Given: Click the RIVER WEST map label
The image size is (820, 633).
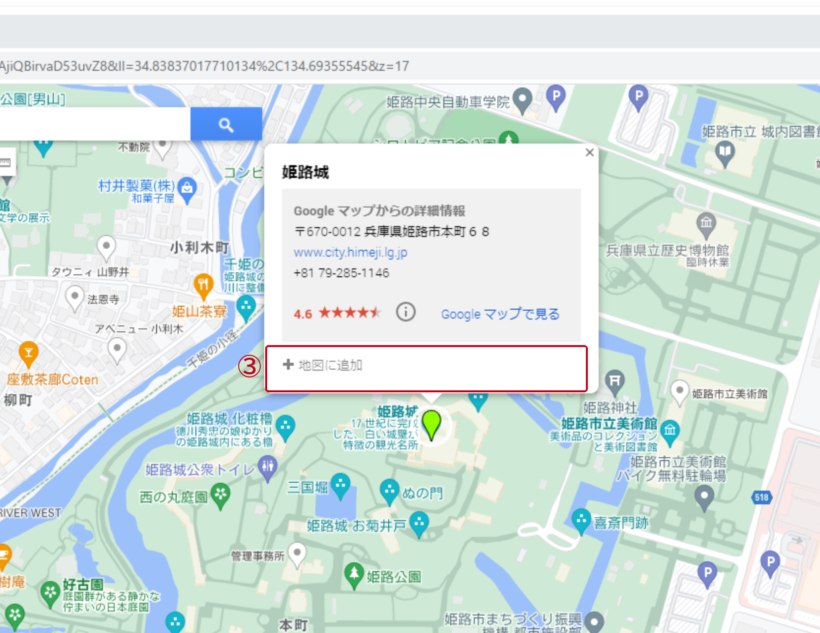Looking at the screenshot, I should pyautogui.click(x=30, y=513).
